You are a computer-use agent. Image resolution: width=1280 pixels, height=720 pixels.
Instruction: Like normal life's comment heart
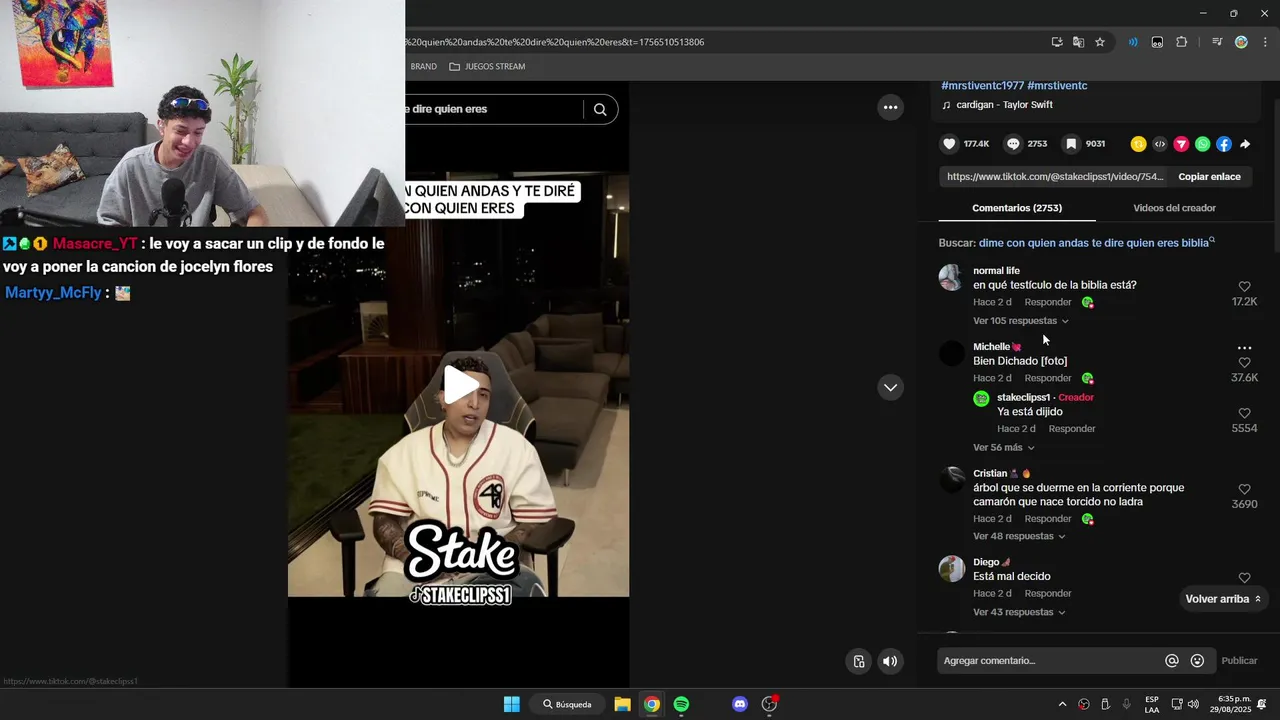[x=1244, y=287]
